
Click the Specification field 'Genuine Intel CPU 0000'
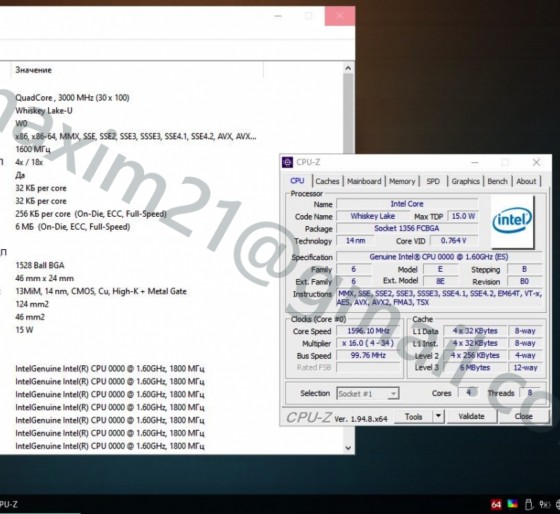click(x=439, y=257)
